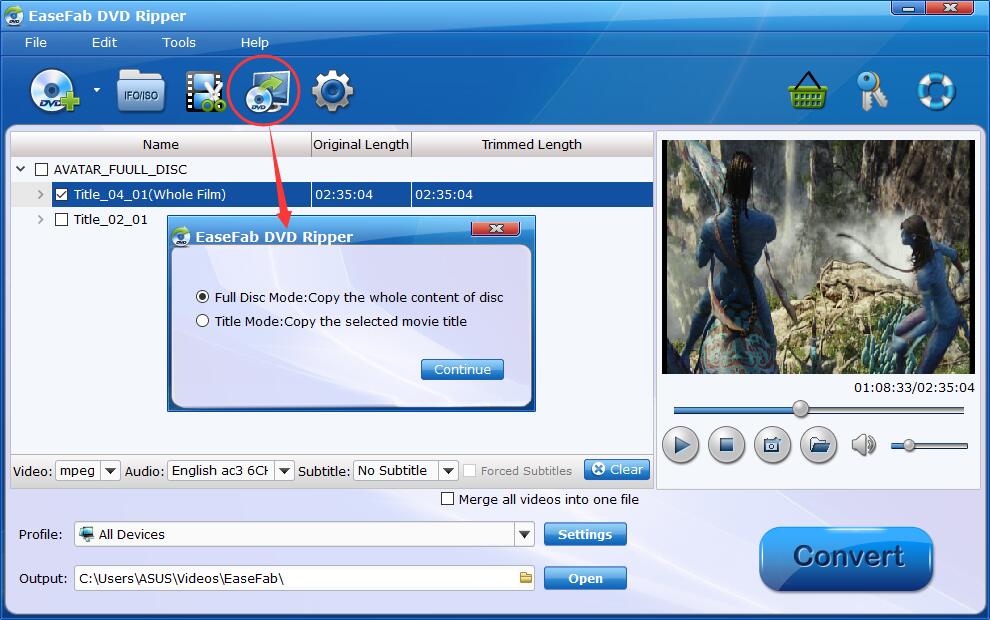Collapse the AVATAR_FUULL_DISC tree node

21,169
